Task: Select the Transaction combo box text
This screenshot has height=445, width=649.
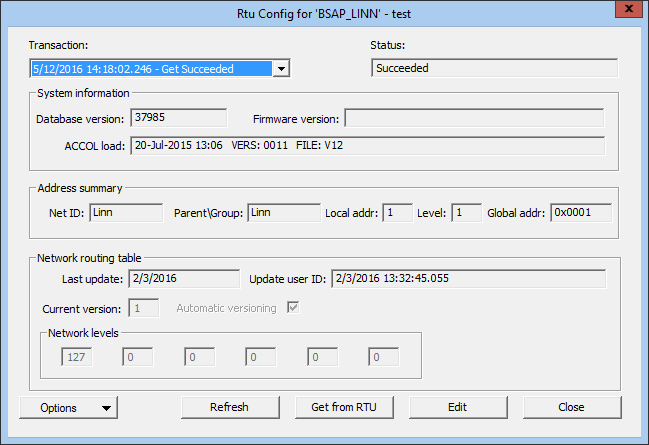Action: click(152, 69)
